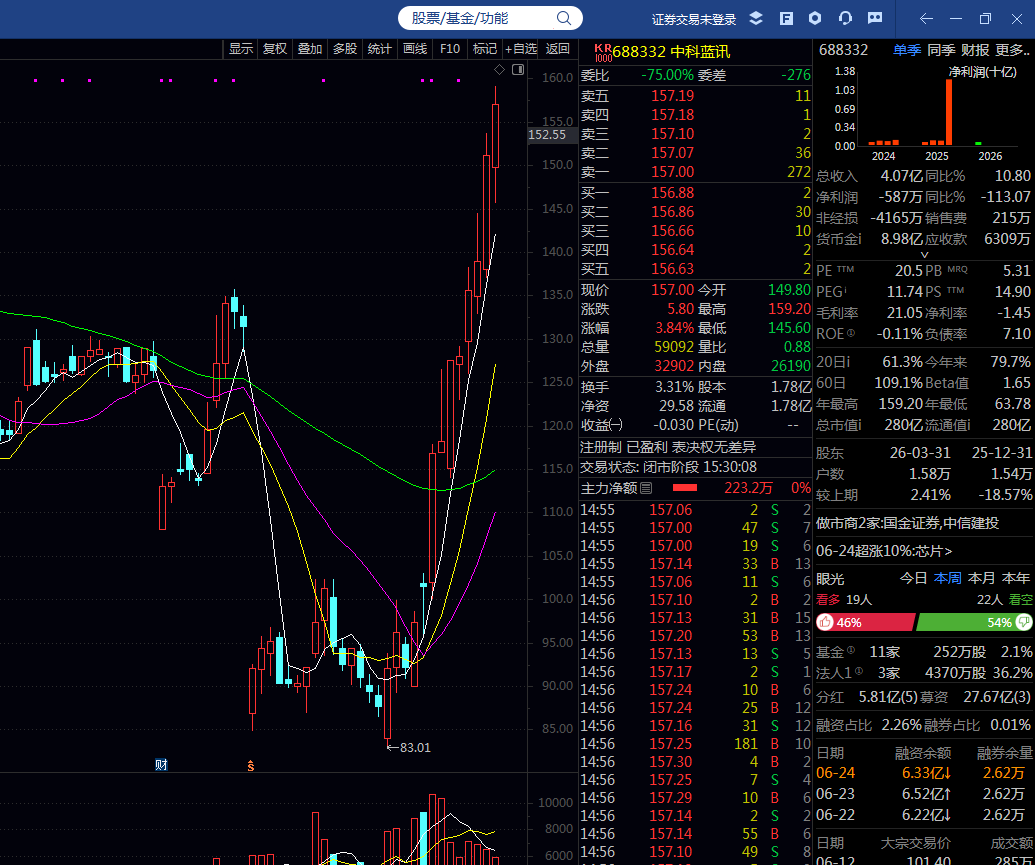Screen dimensions: 1035x865
Task: Open the 复权 toolbar item
Action: (275, 49)
